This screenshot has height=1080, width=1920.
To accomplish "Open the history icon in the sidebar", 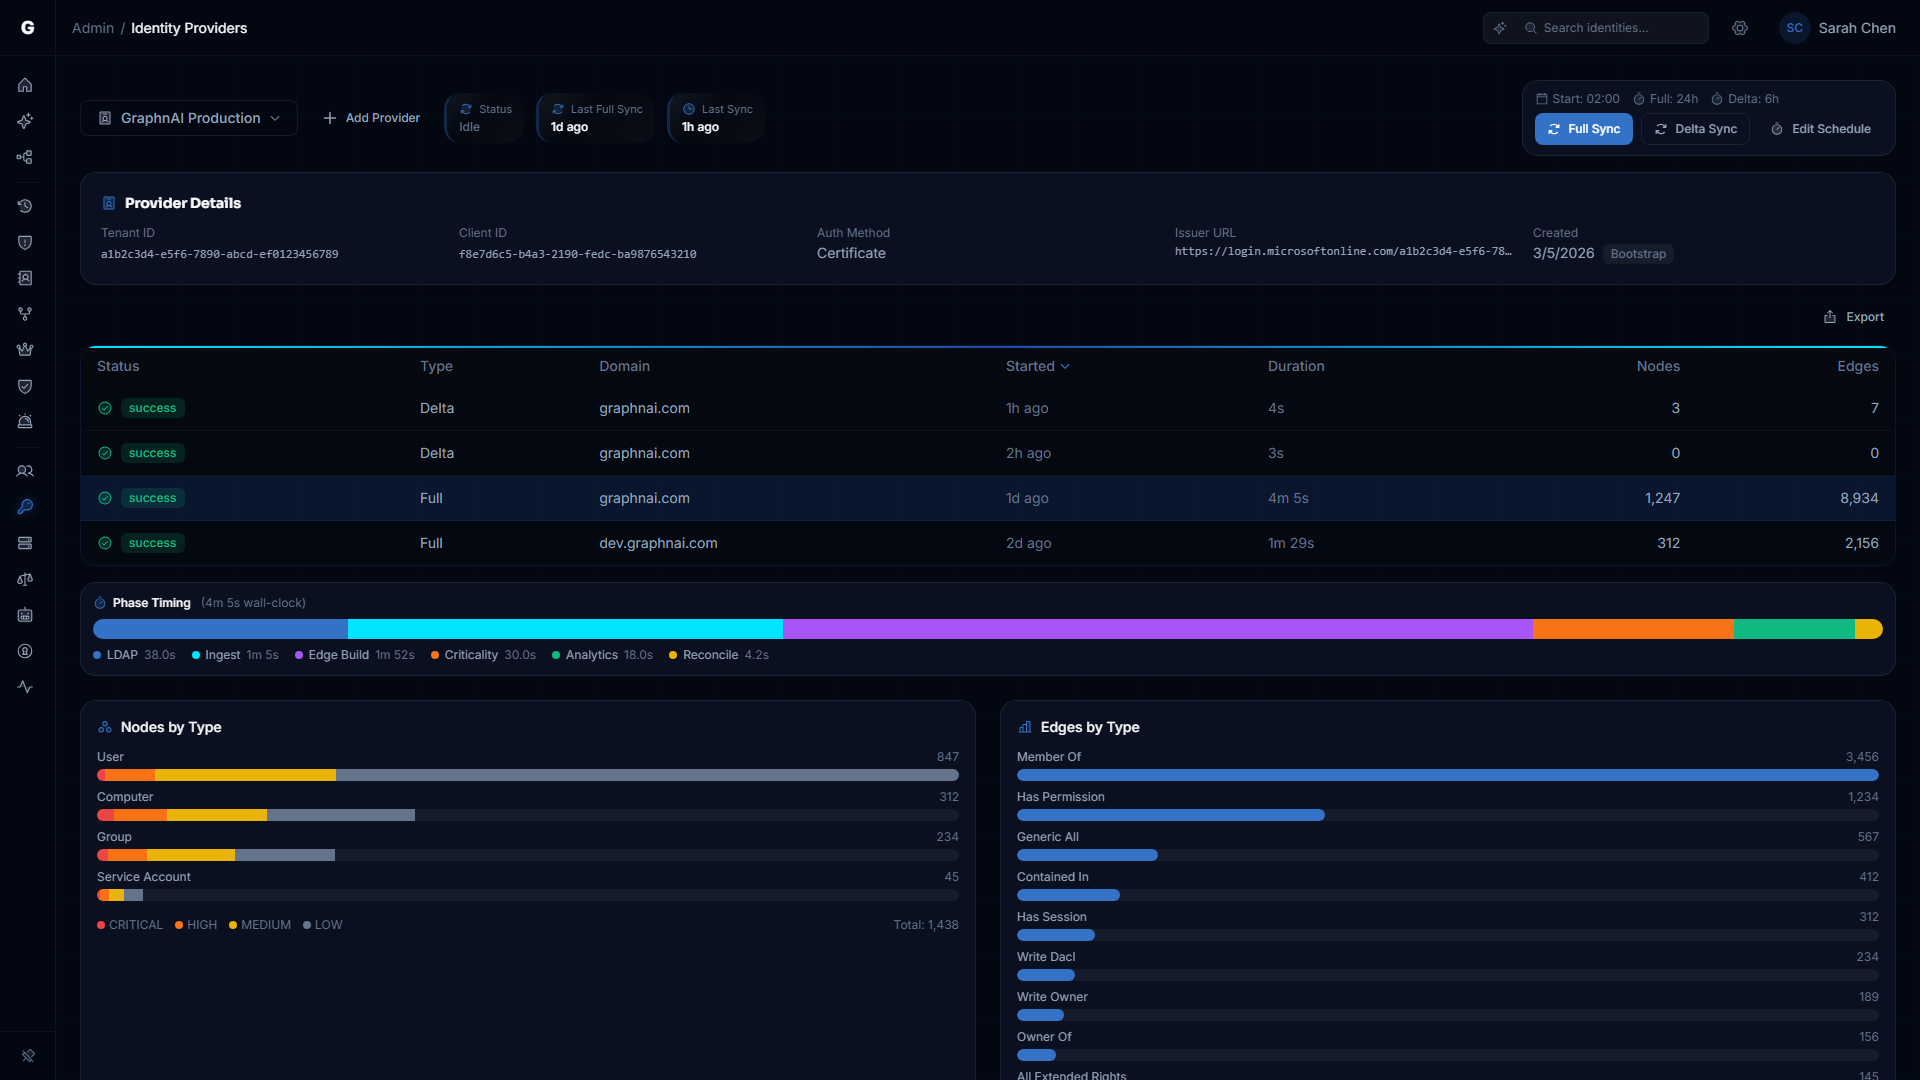I will click(25, 206).
